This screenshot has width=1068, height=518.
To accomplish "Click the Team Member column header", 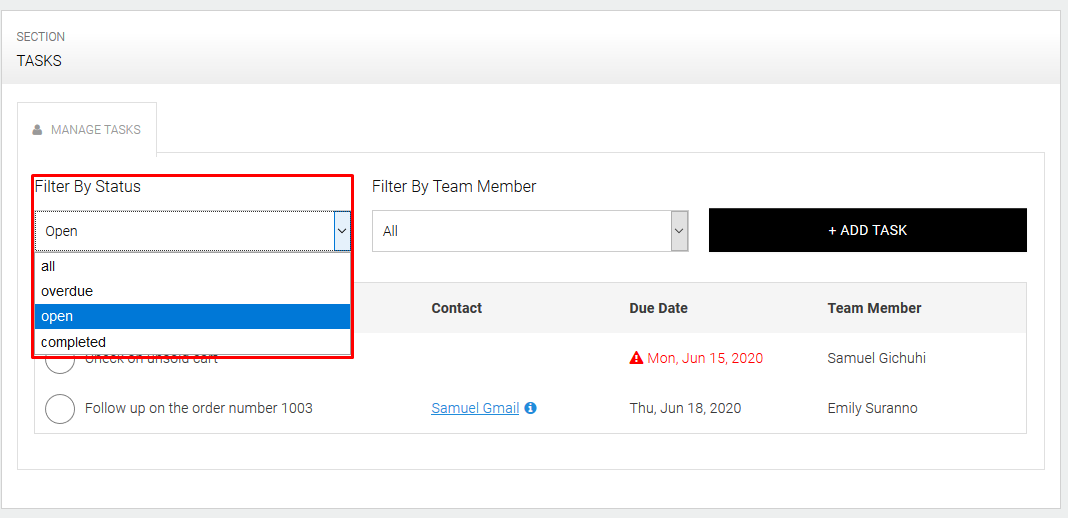I will click(x=874, y=308).
